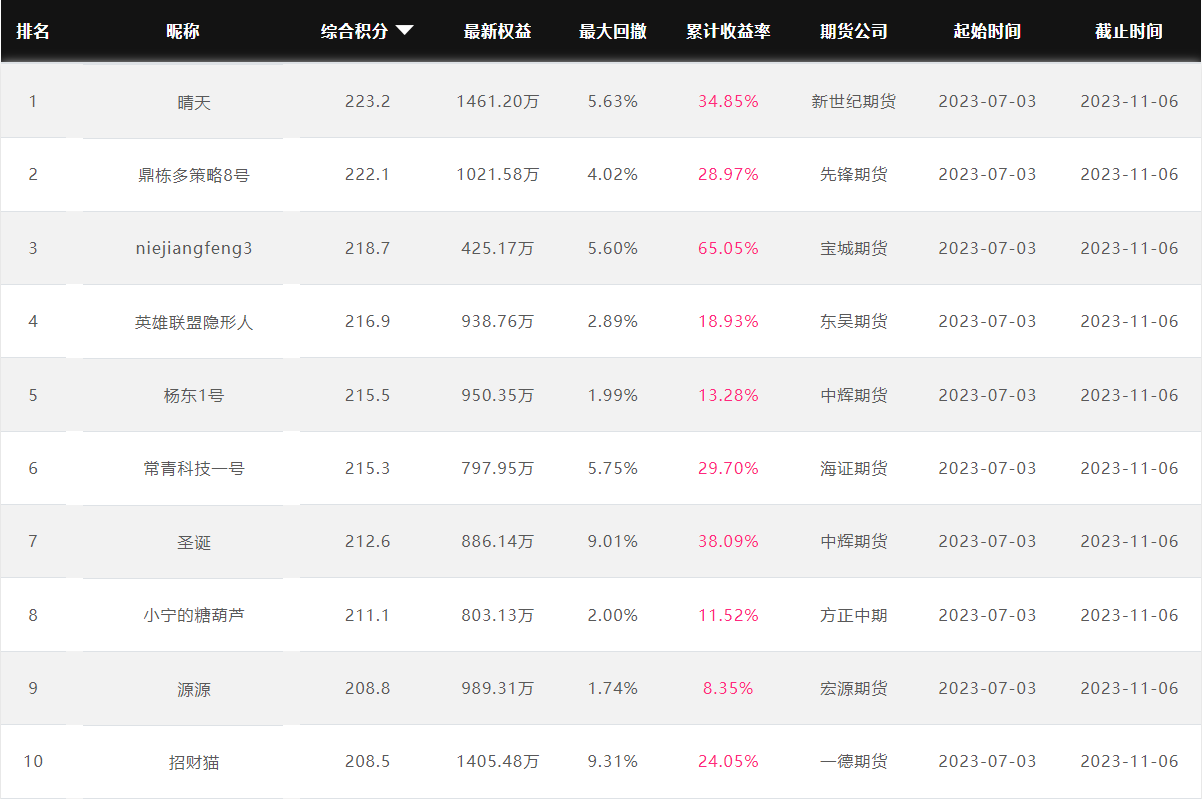Viewport: 1202px width, 799px height.
Task: Select drawdown value 2.89%
Action: [x=613, y=321]
